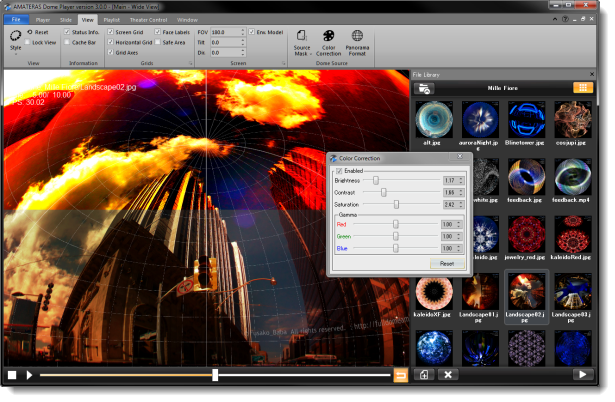The height and width of the screenshot is (402, 615).
Task: Remove item with the X button in File Library
Action: [448, 375]
